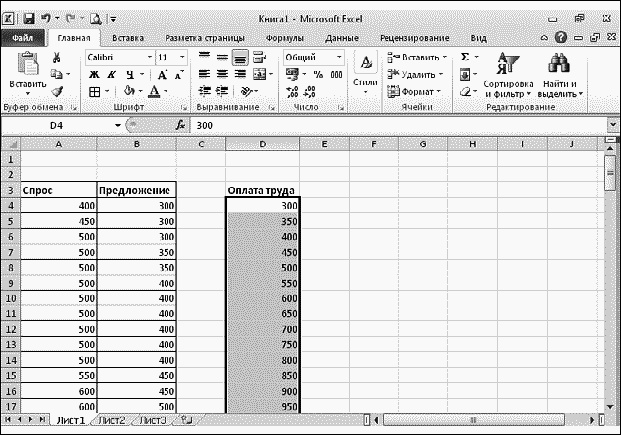The width and height of the screenshot is (621, 435).
Task: Click the Cut scissors icon
Action: [x=57, y=58]
